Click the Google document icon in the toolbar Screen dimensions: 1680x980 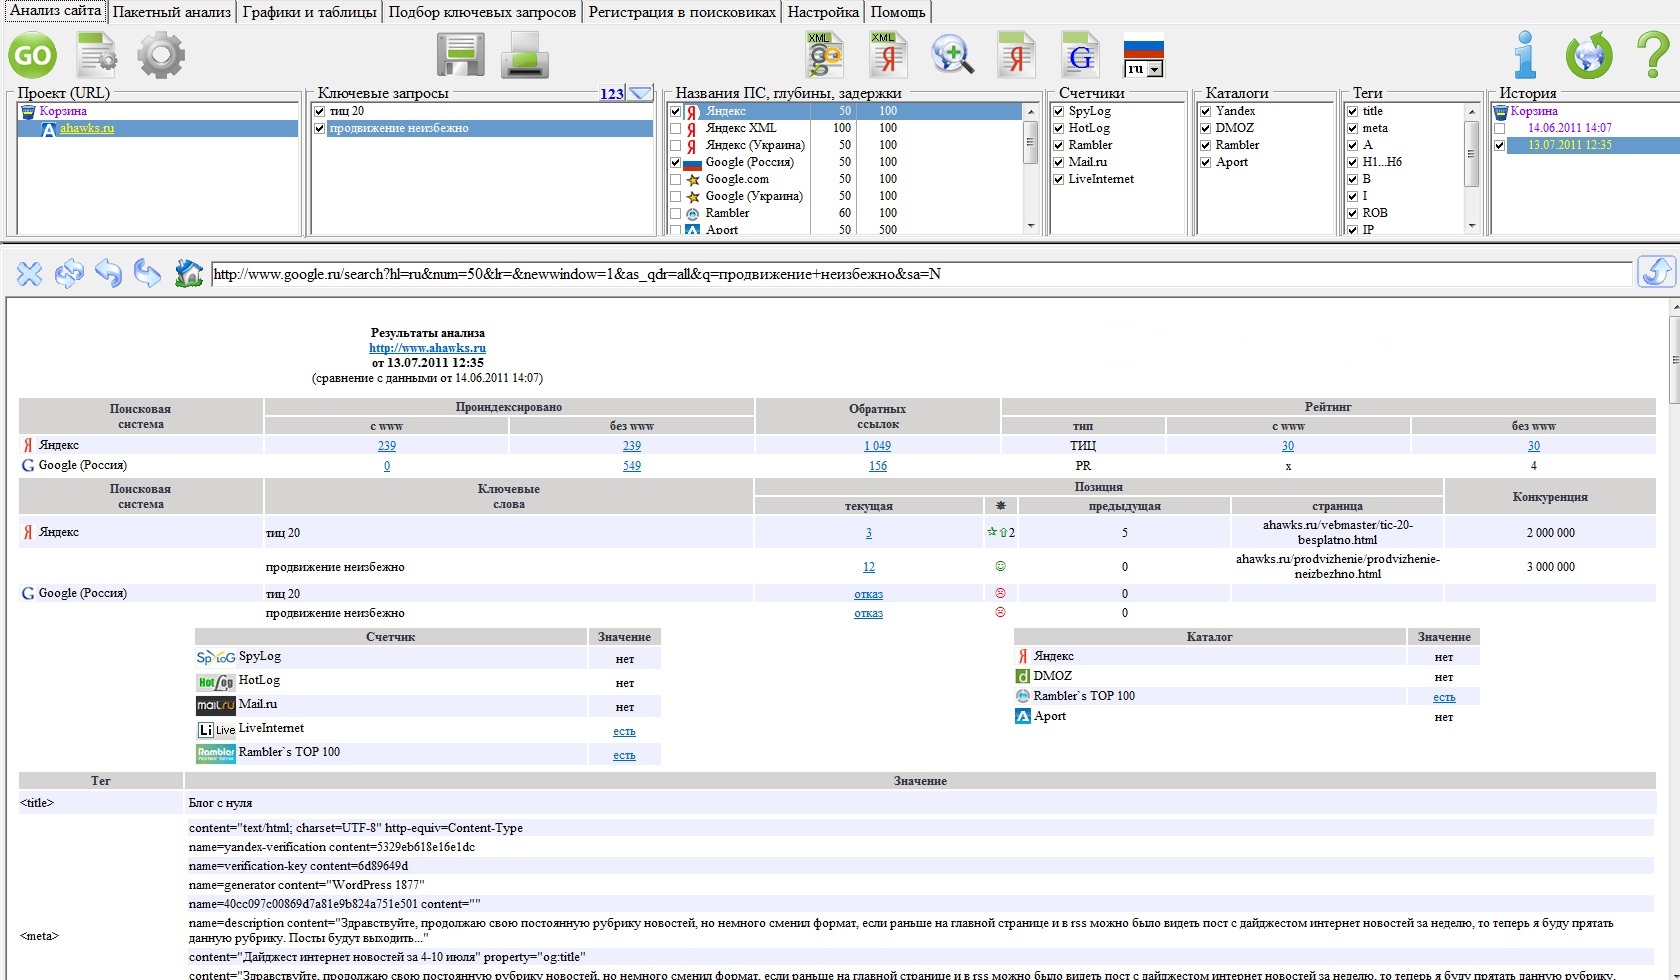point(1080,55)
